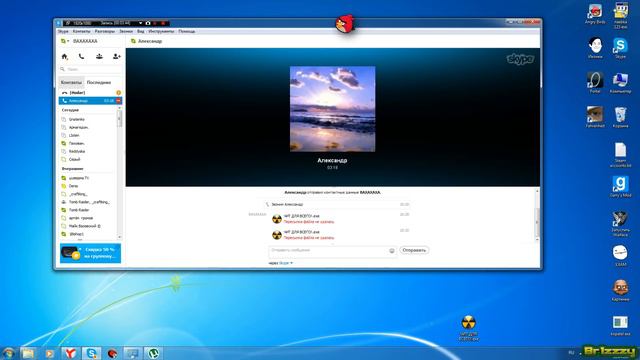Click the 50% discount Skype ad banner
The width and height of the screenshot is (640, 360).
pyautogui.click(x=90, y=253)
